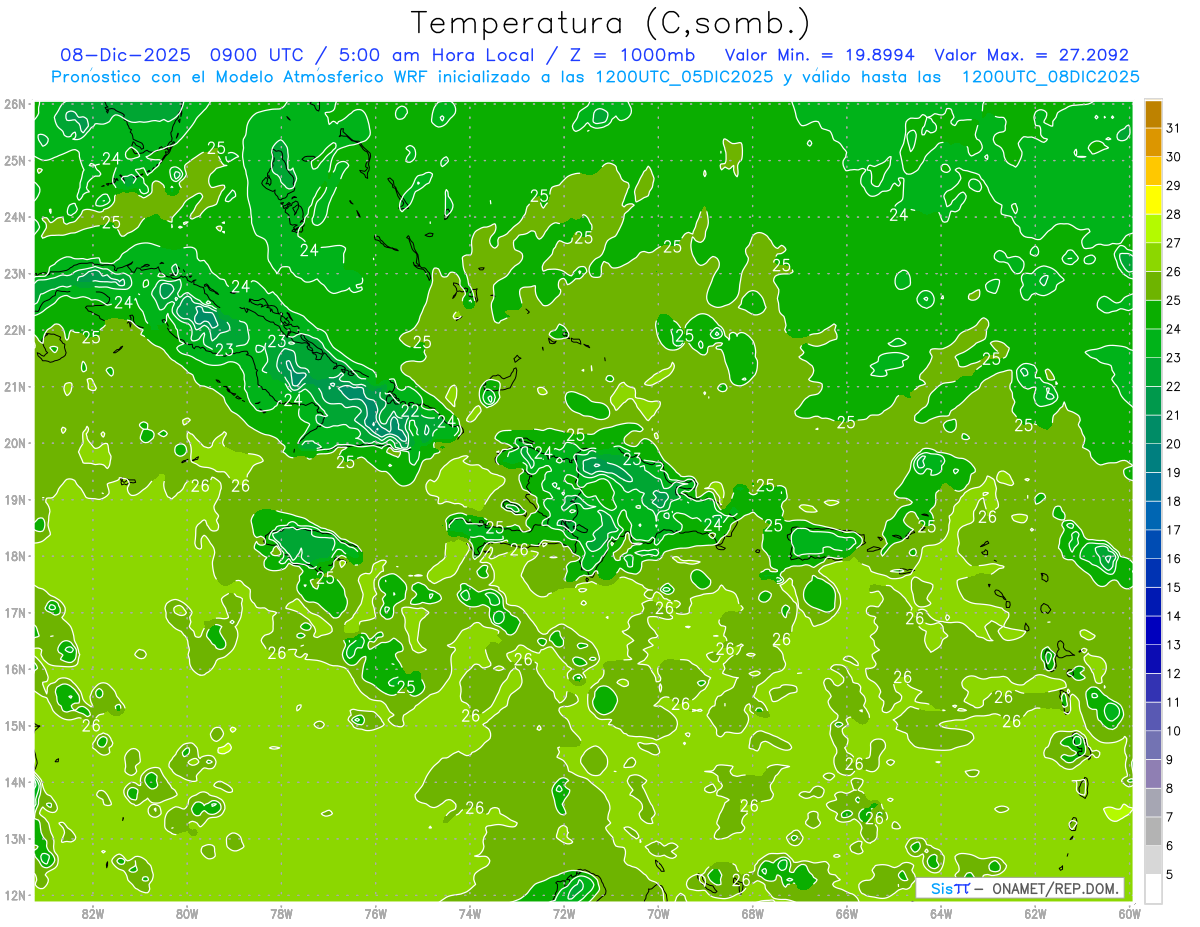The height and width of the screenshot is (927, 1200).
Task: Click the 78W longitude axis label
Action: (x=281, y=912)
